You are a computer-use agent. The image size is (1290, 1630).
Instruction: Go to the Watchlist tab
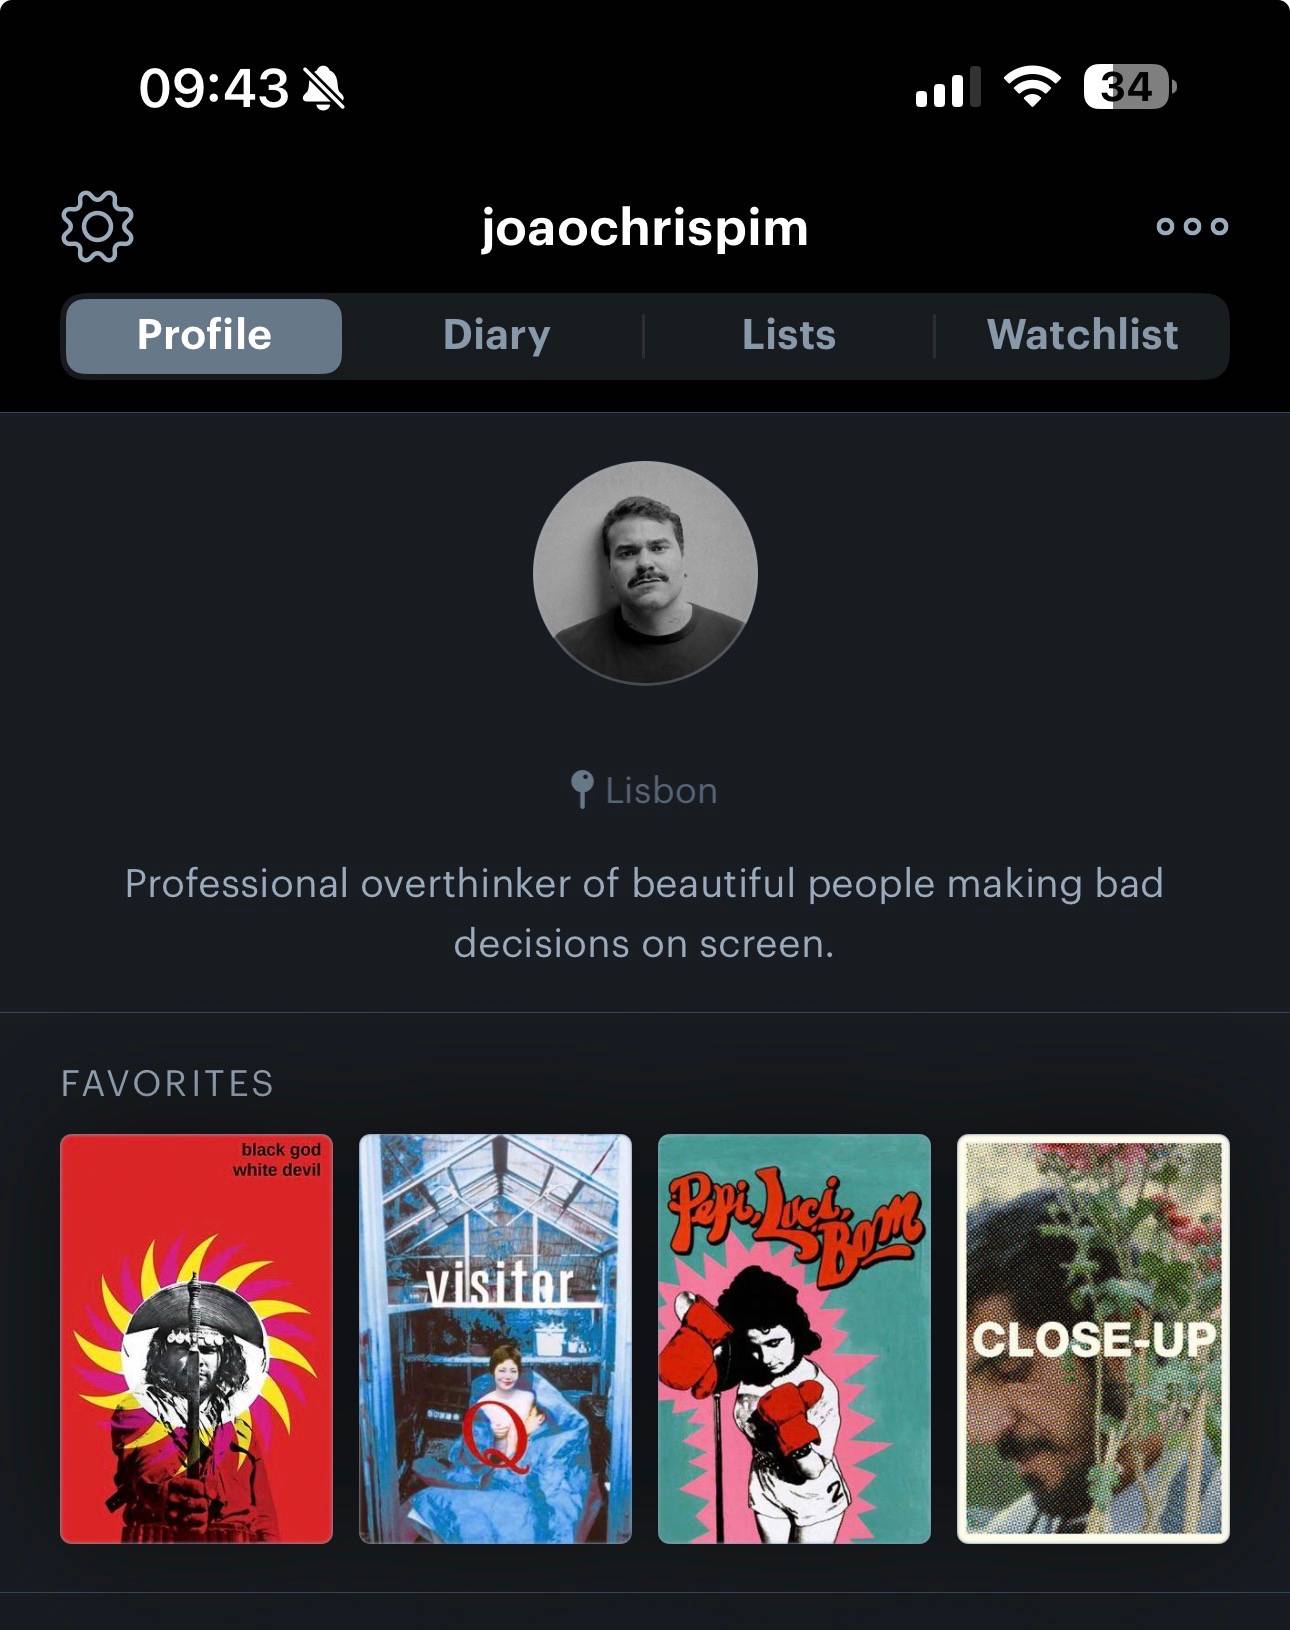coord(1082,336)
